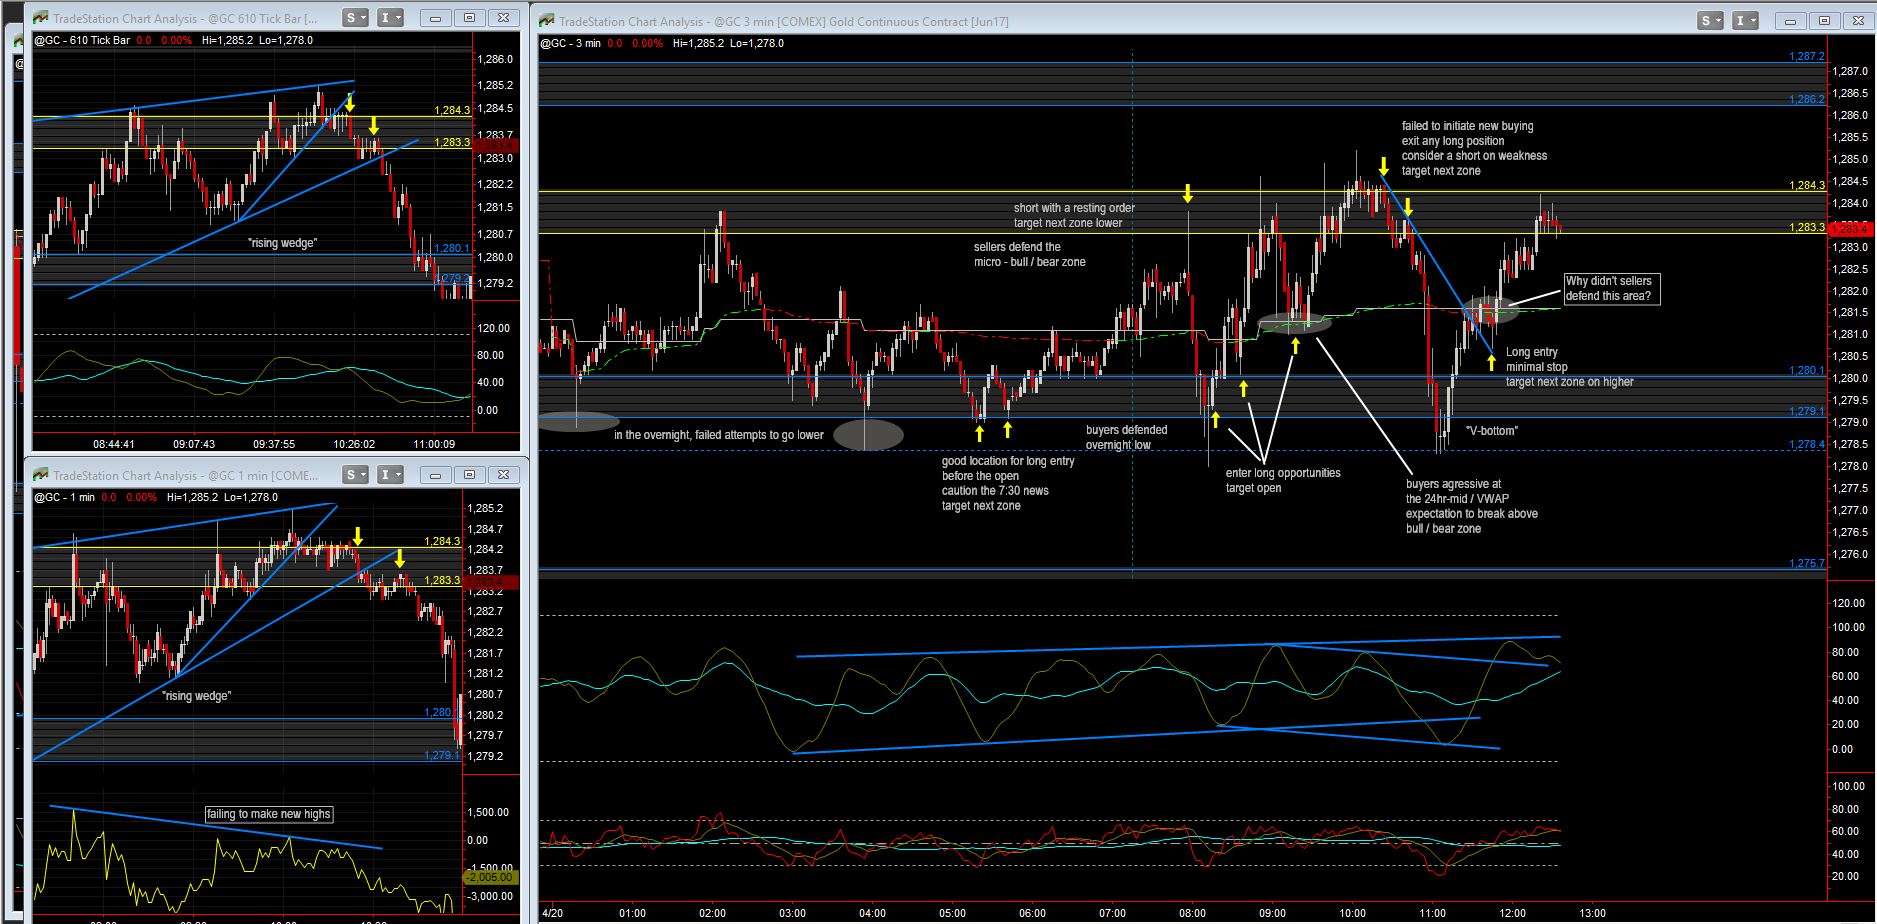
Task: Select 'sellers defend the micro - bull / bear zone'
Action: (x=1029, y=255)
